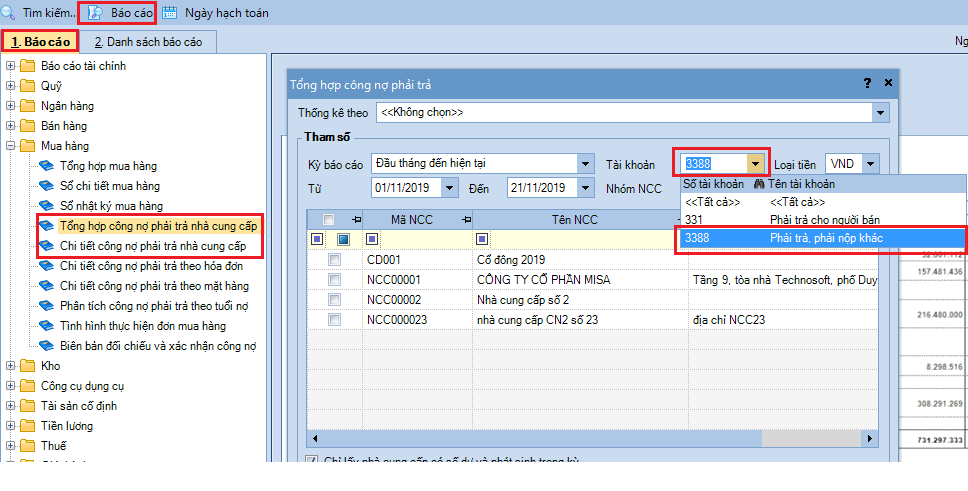Click the Ngân hàng folder icon
The width and height of the screenshot is (968, 491).
tap(28, 106)
